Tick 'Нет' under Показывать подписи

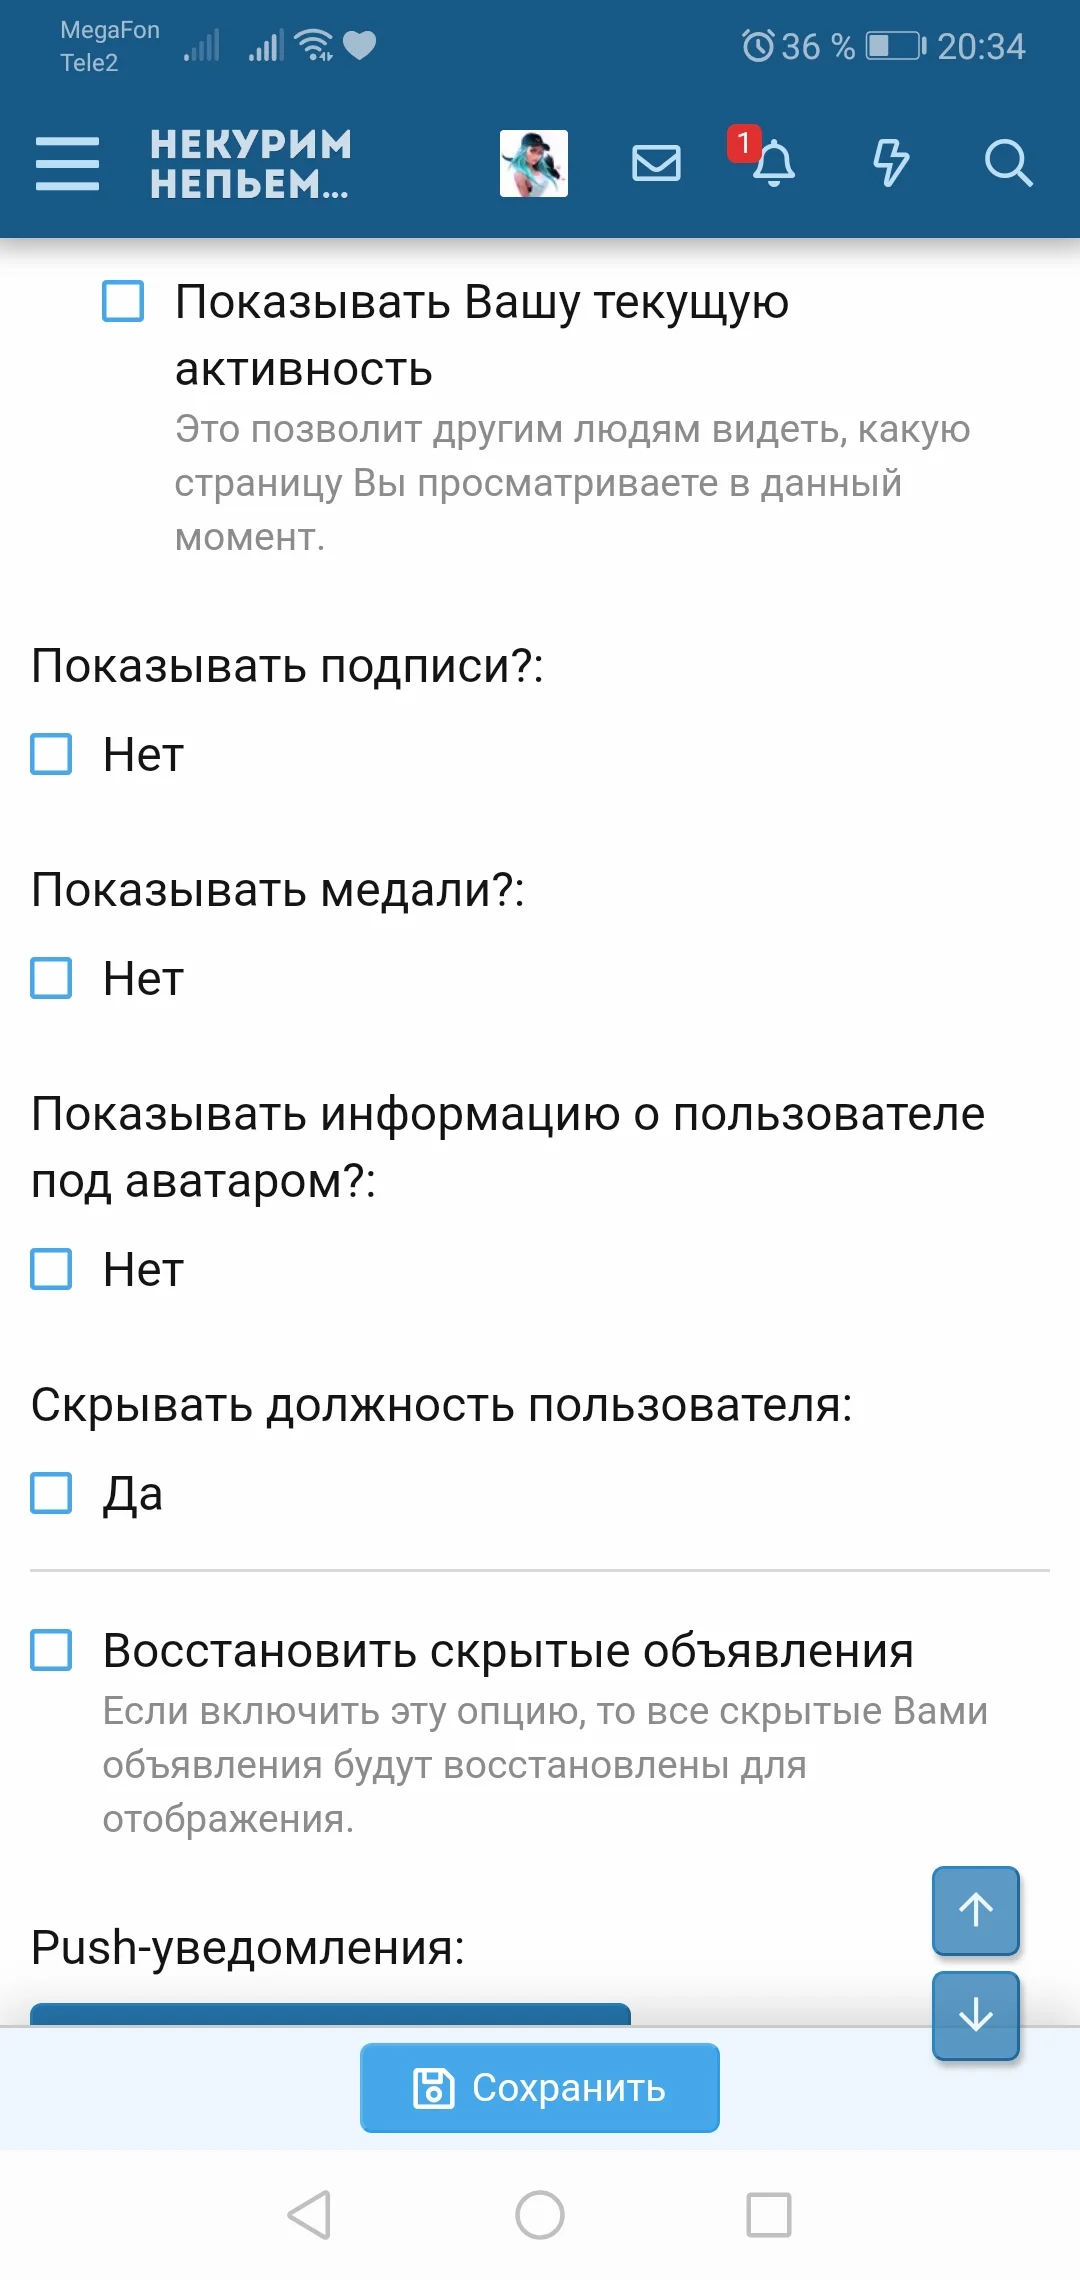[51, 754]
